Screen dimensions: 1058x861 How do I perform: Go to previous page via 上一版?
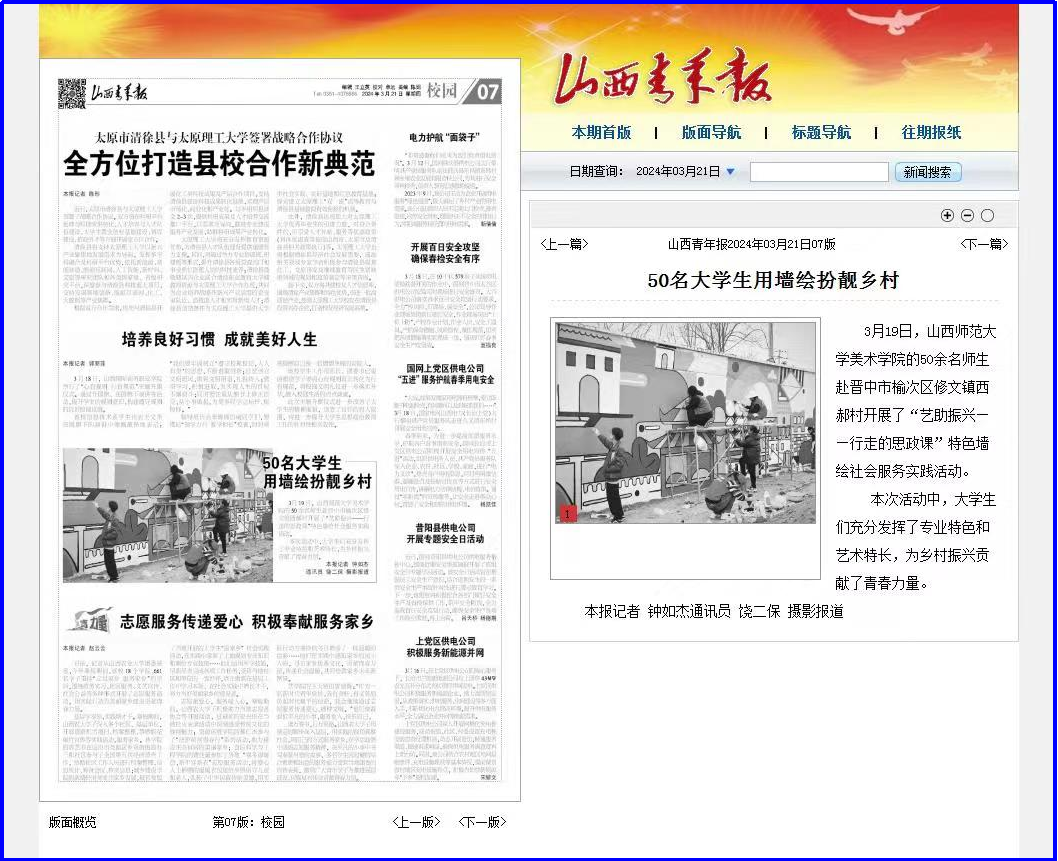pos(416,822)
